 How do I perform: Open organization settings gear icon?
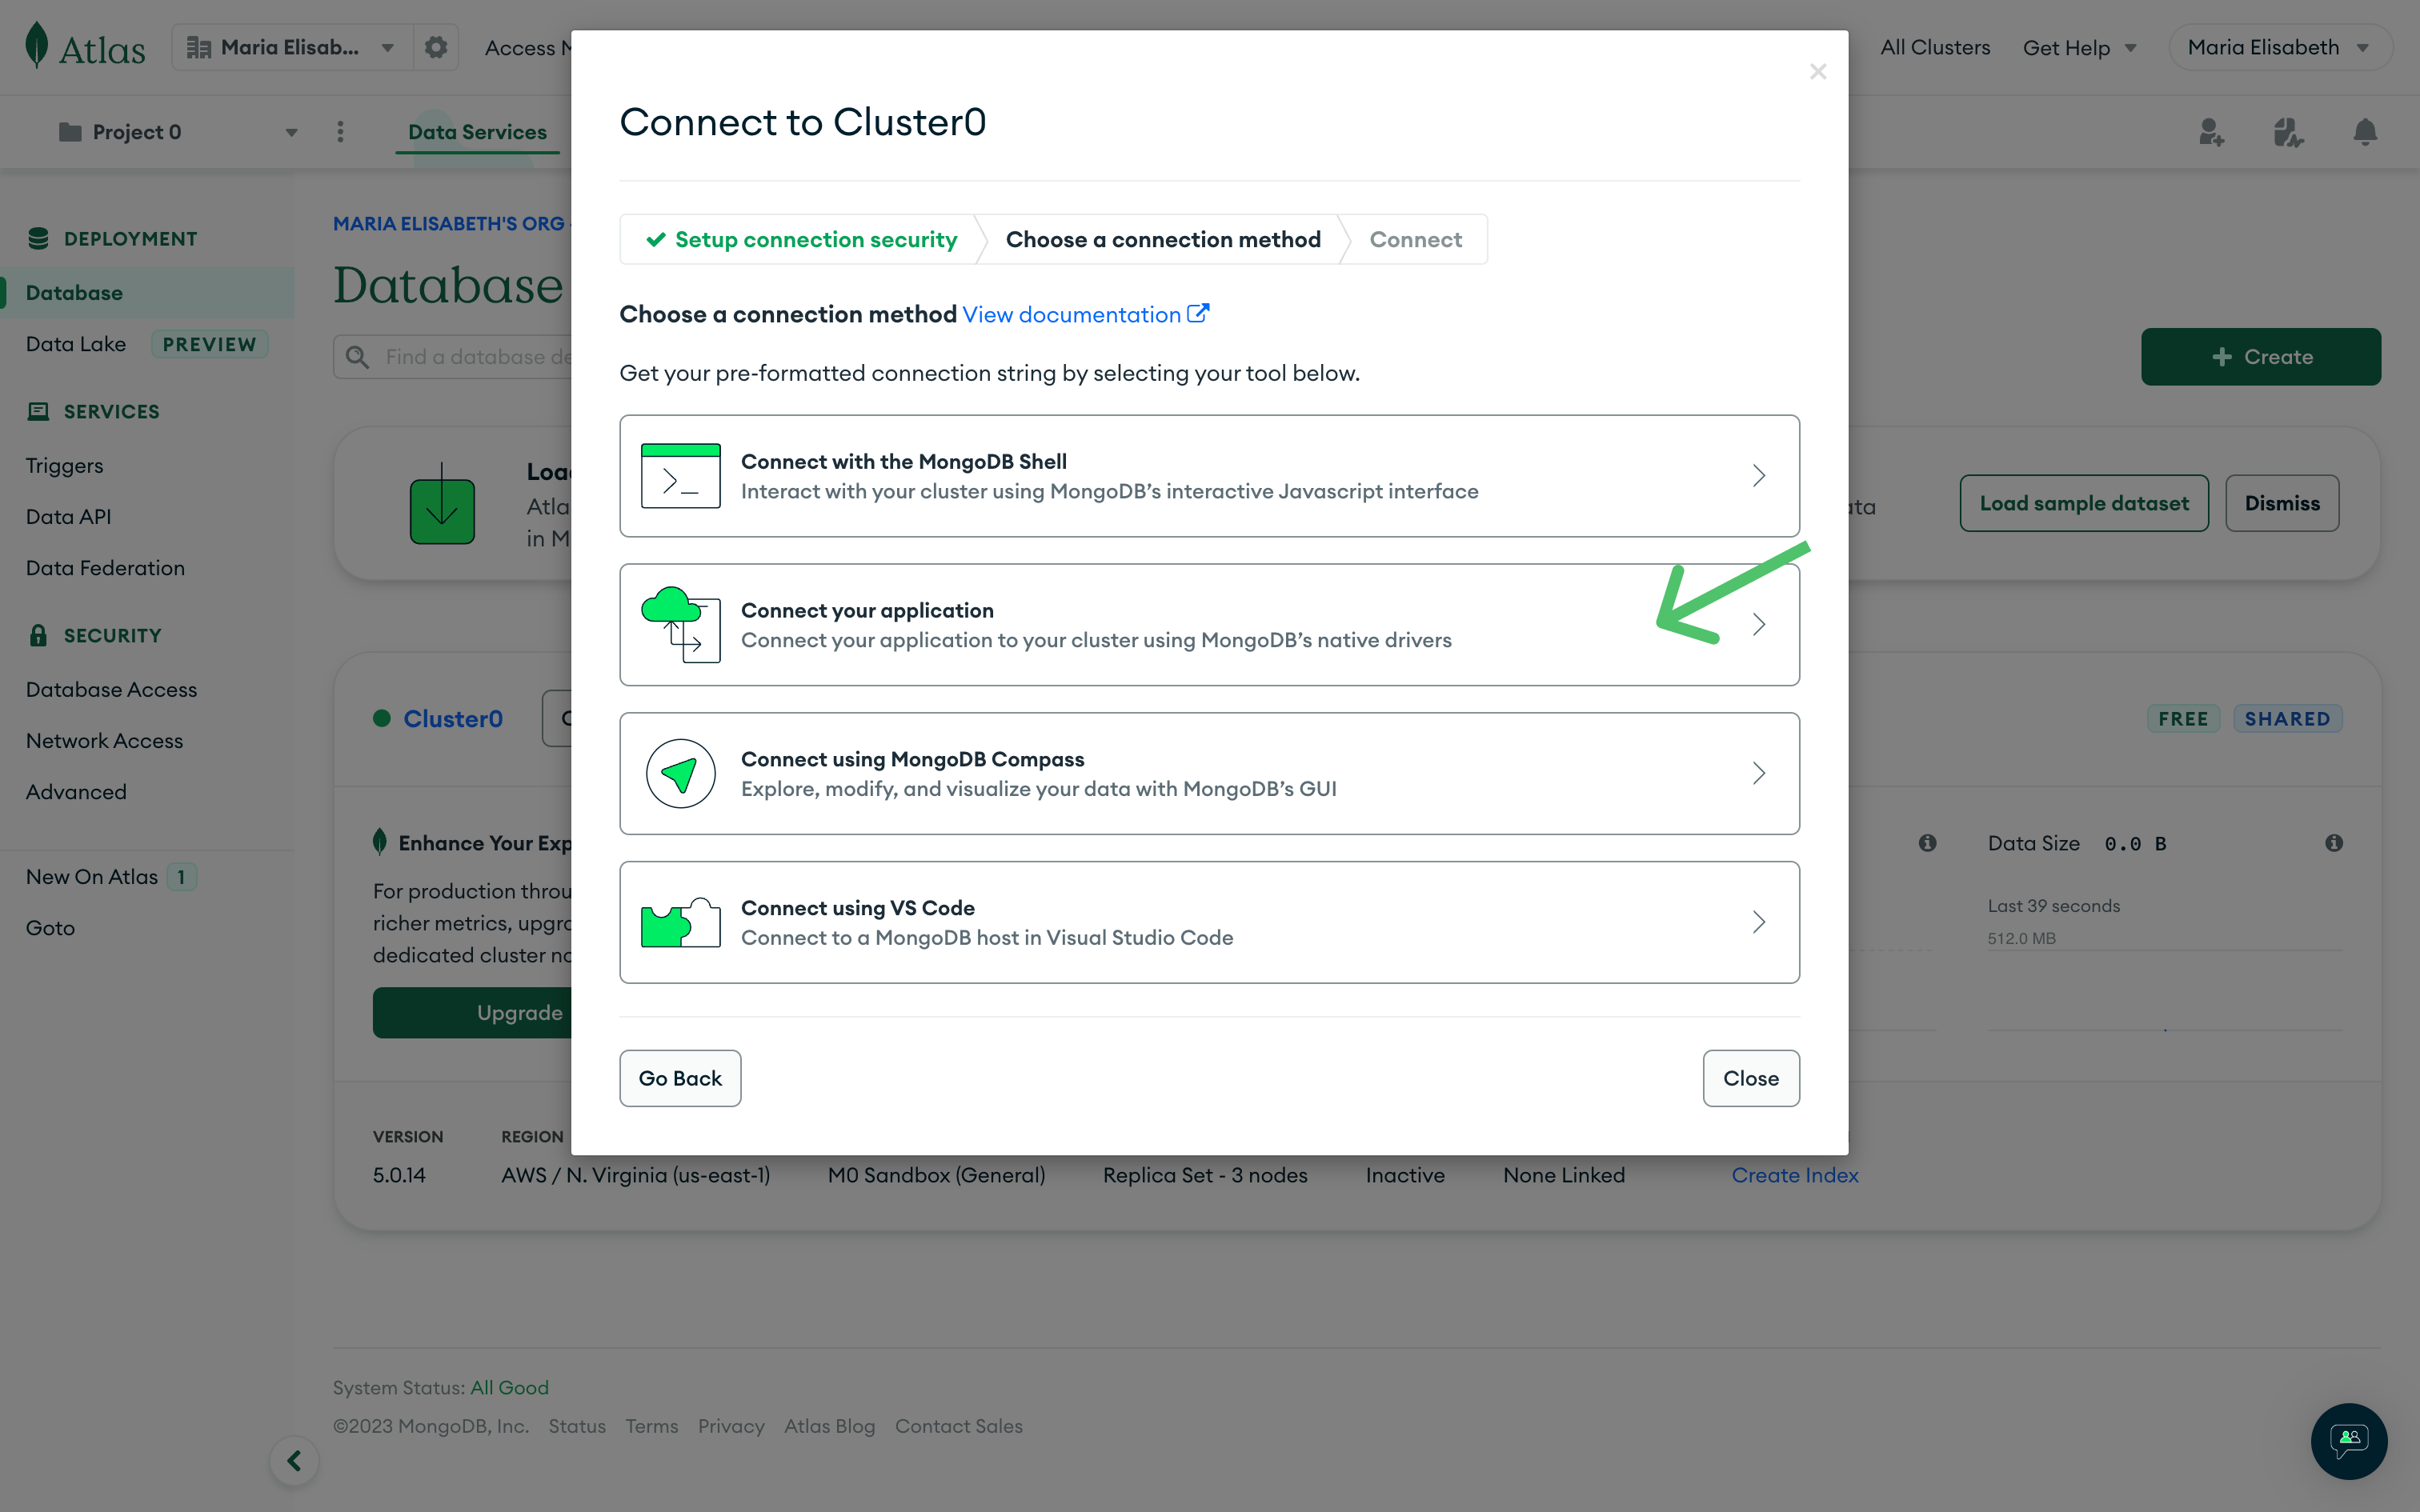(x=436, y=47)
